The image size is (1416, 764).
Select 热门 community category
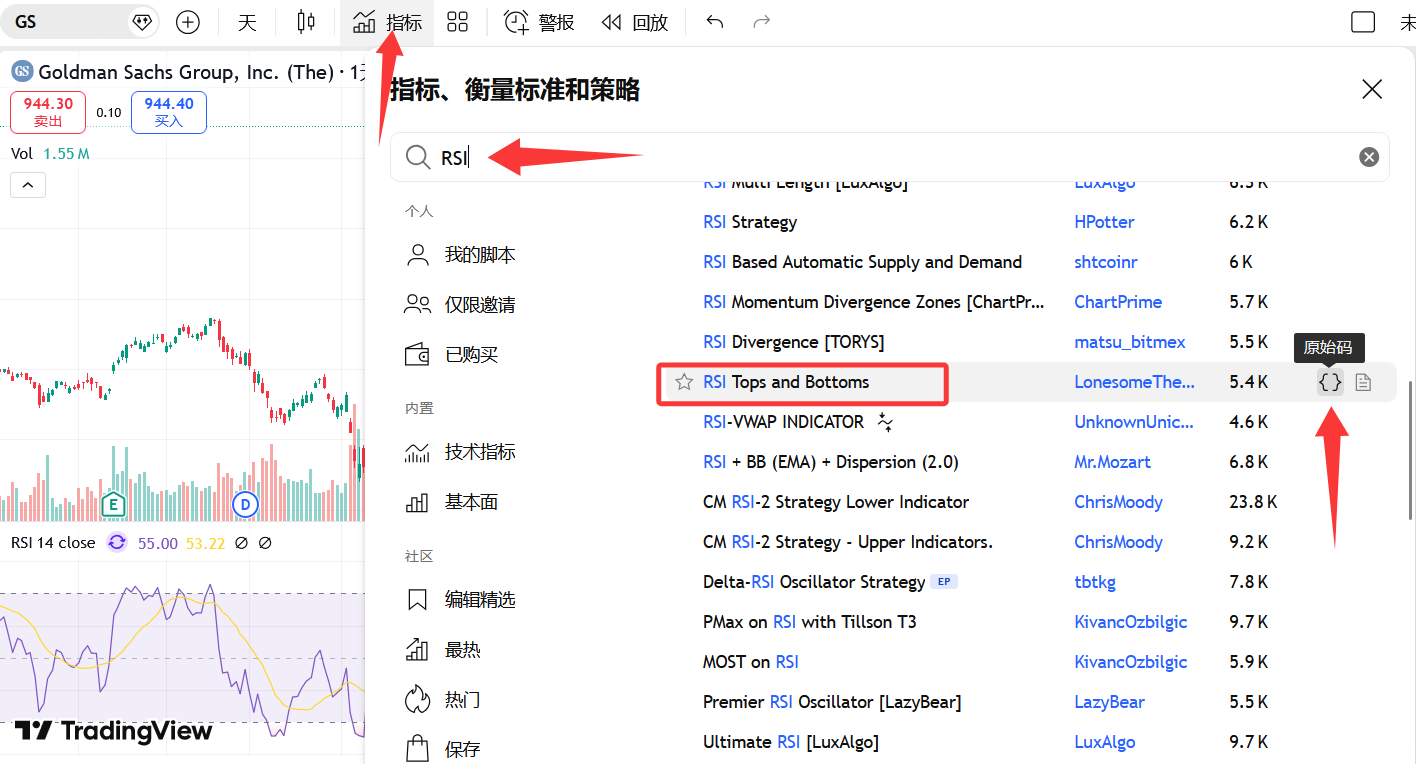click(x=443, y=700)
